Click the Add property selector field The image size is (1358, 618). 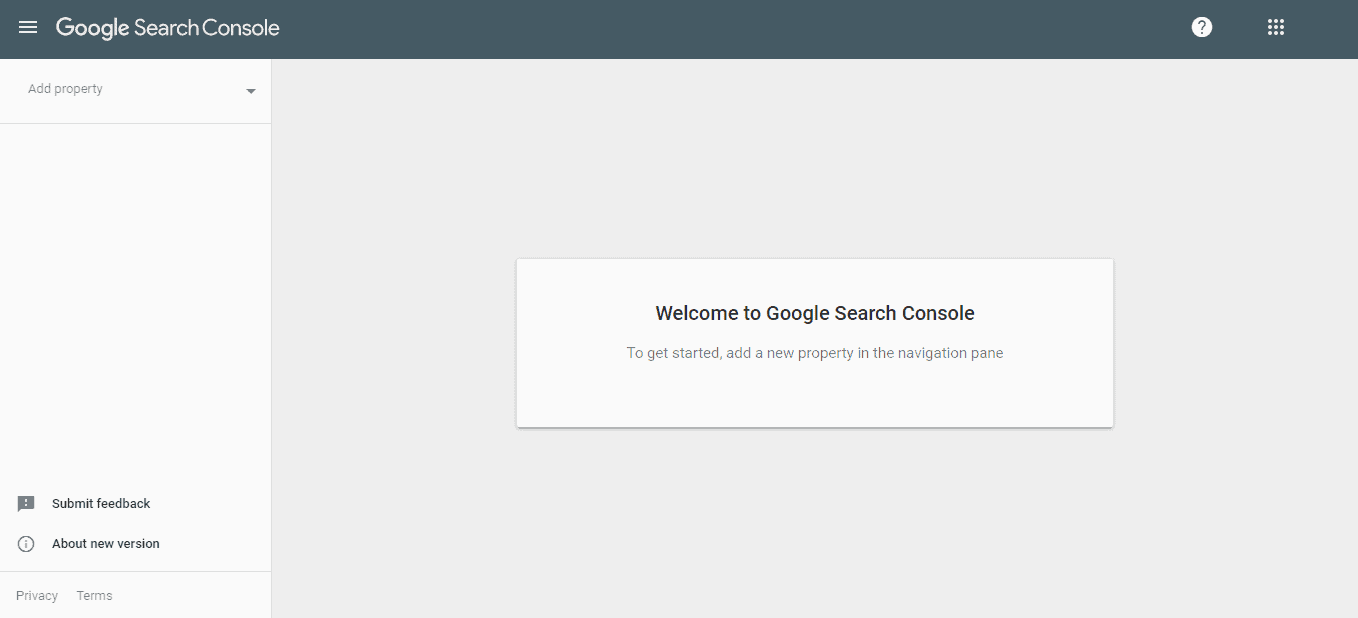136,90
